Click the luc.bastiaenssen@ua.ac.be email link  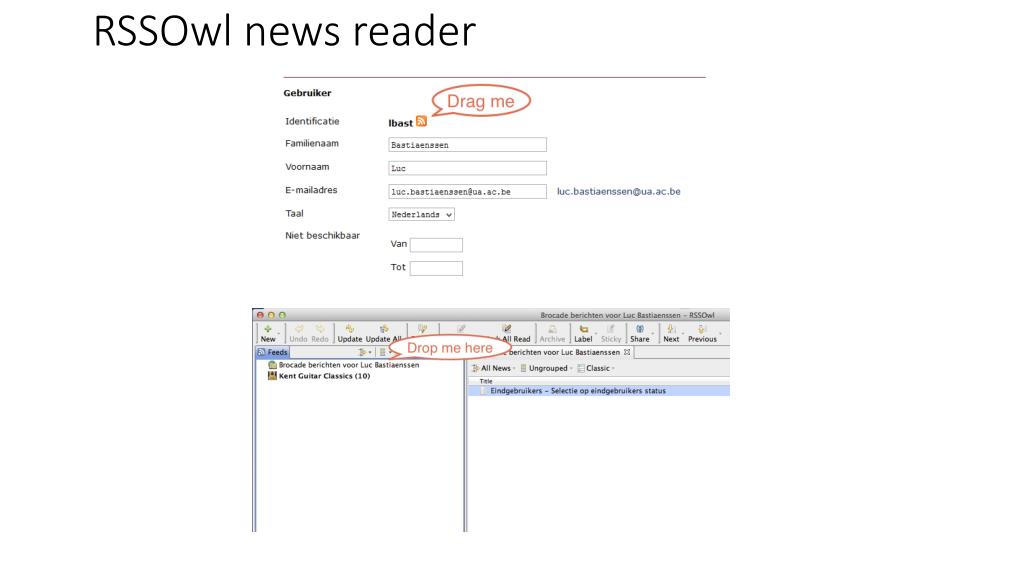point(618,191)
